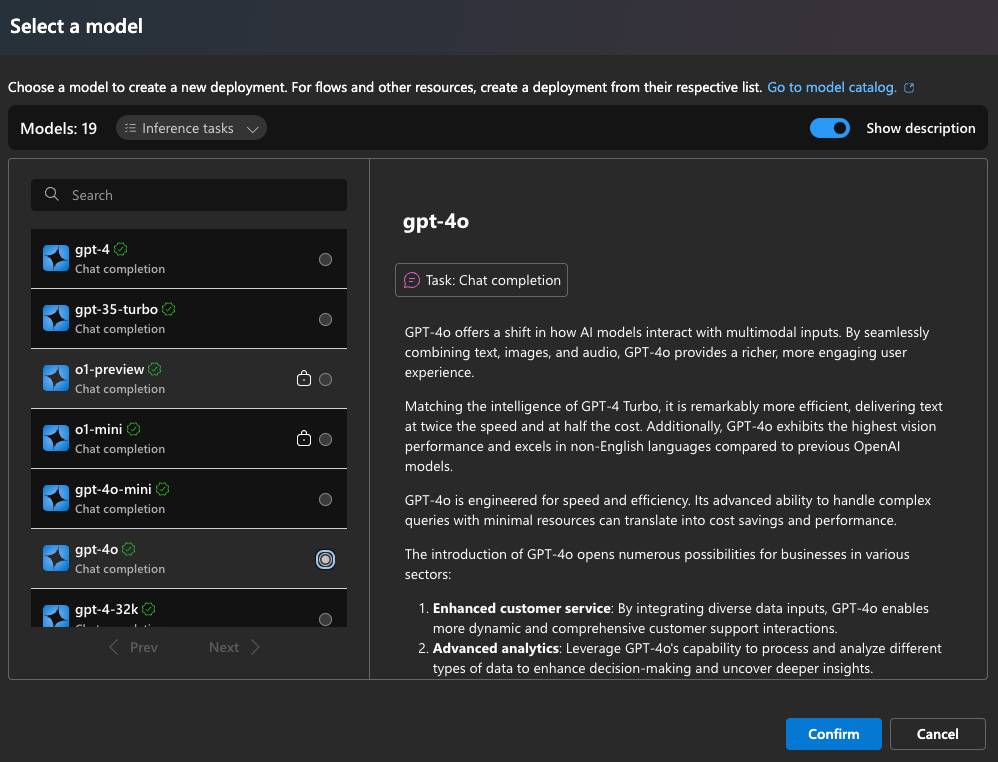Viewport: 998px width, 762px height.
Task: Click the chat bubble icon in Task label
Action: 411,281
